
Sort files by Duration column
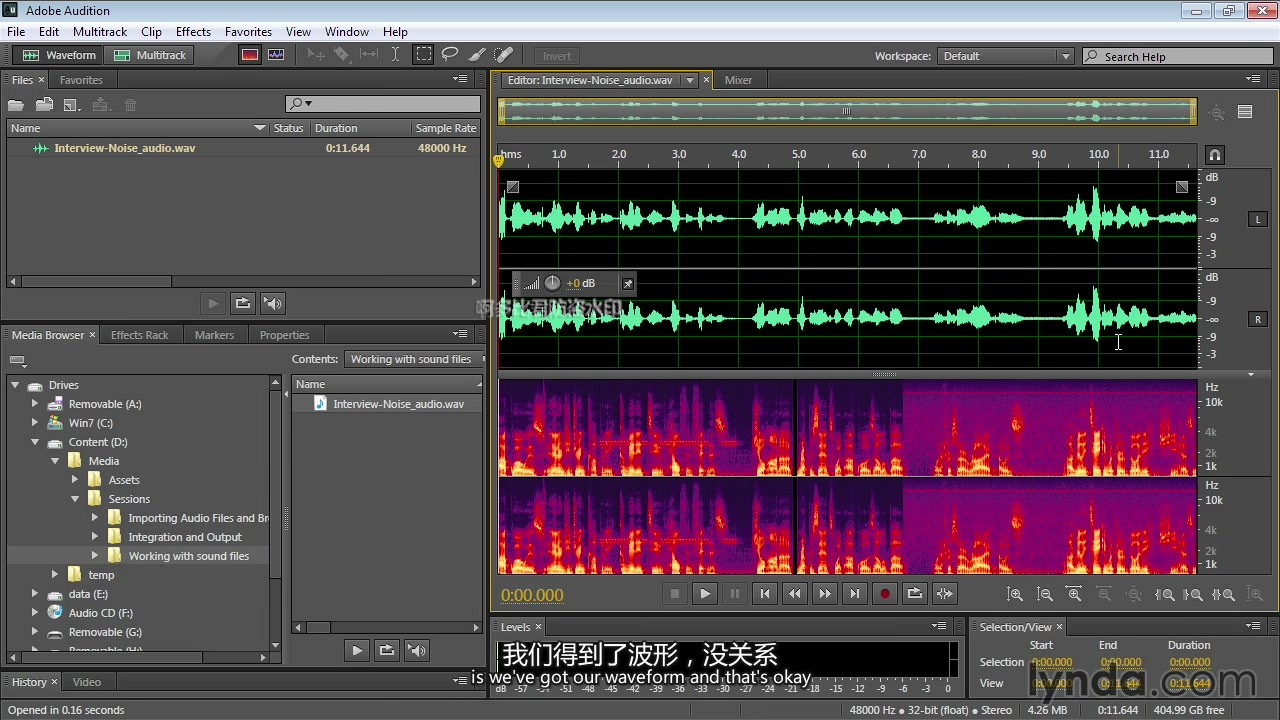336,128
